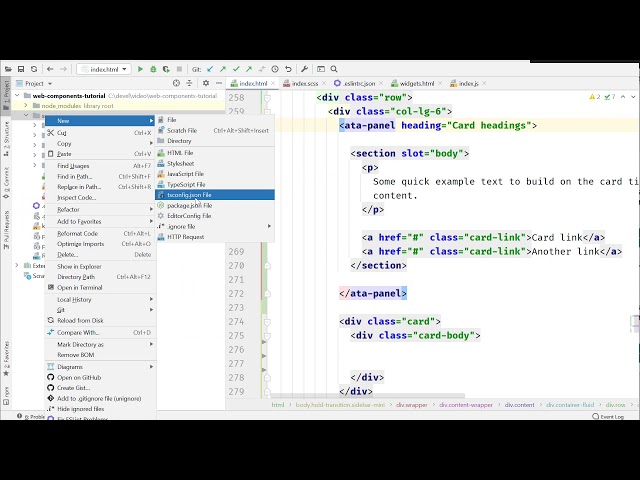Click the Search Everywhere magnifier icon
Viewport: 640px width, 480px height.
(334, 69)
